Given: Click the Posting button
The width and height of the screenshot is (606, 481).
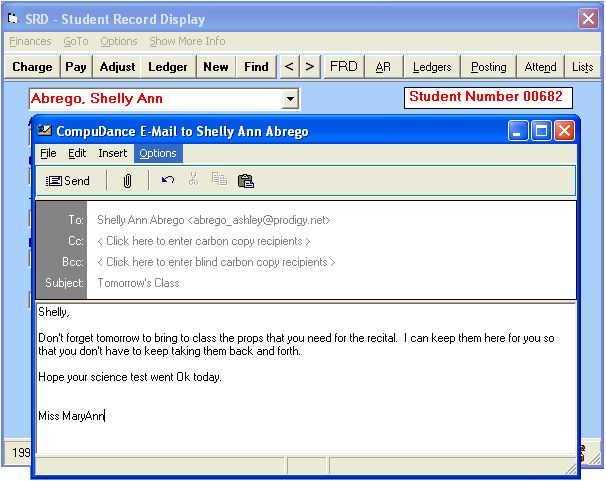Looking at the screenshot, I should [489, 67].
